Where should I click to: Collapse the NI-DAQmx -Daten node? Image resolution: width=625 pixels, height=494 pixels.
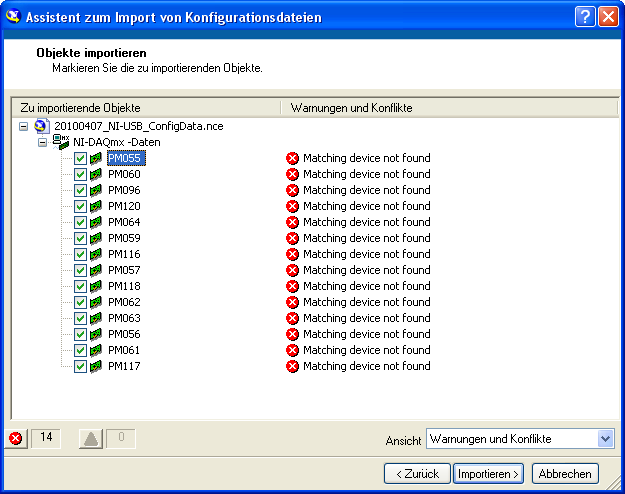click(42, 142)
